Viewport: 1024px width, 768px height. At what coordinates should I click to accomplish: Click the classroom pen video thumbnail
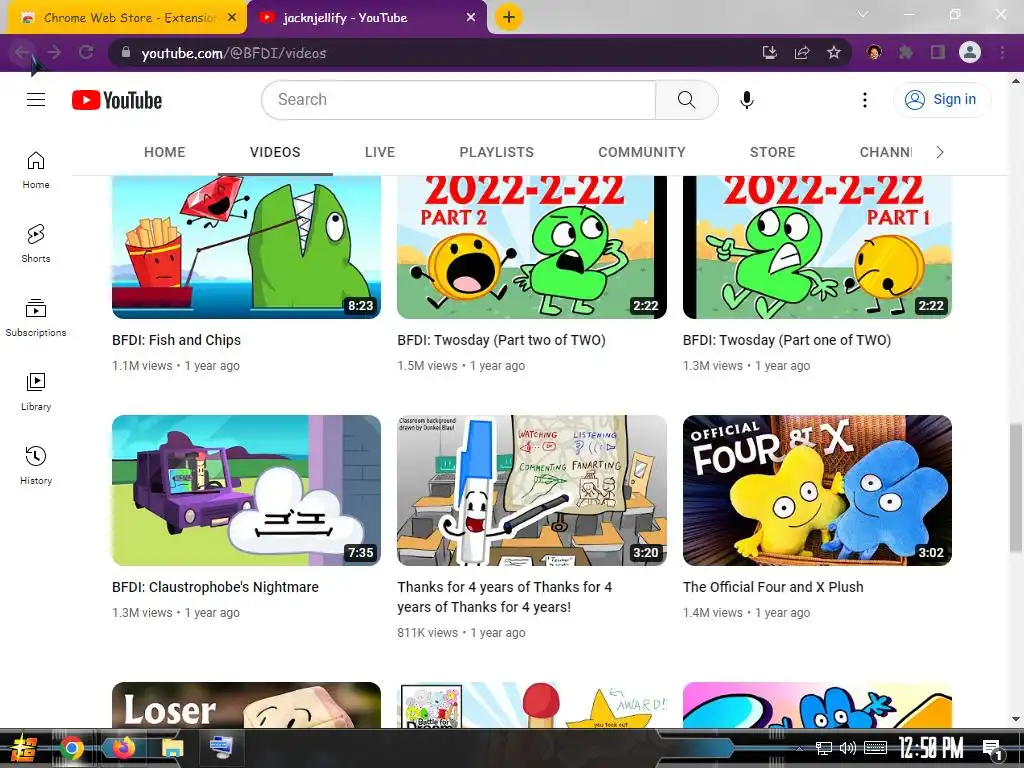tap(532, 490)
